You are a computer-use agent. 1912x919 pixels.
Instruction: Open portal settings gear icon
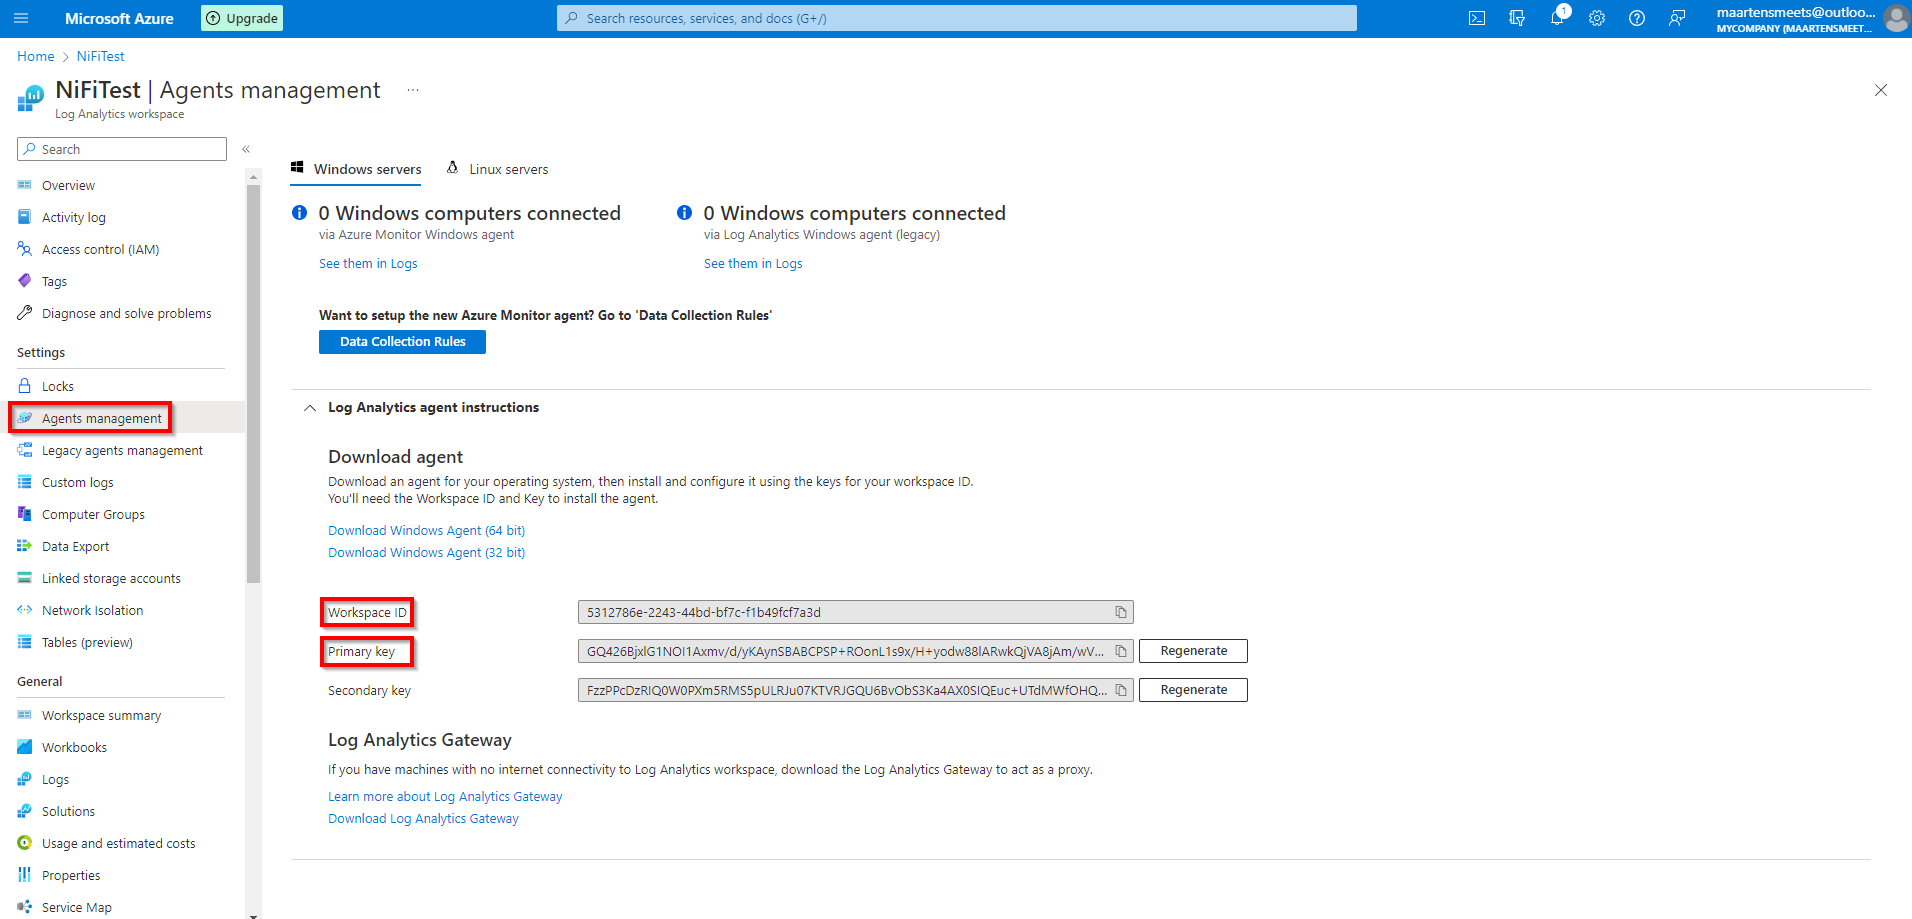coord(1597,18)
